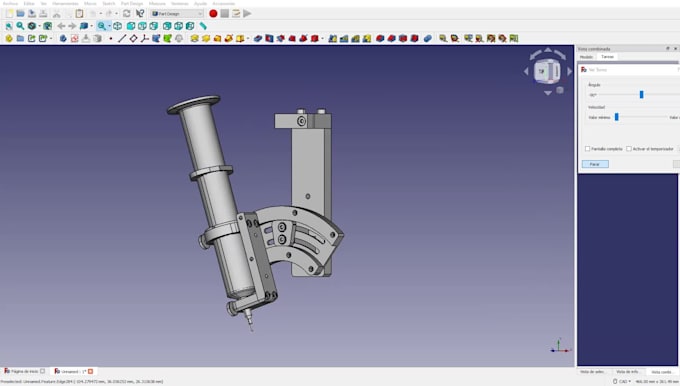Close the Unnamed document tab
Viewport: 680px width, 386px height.
[91, 371]
